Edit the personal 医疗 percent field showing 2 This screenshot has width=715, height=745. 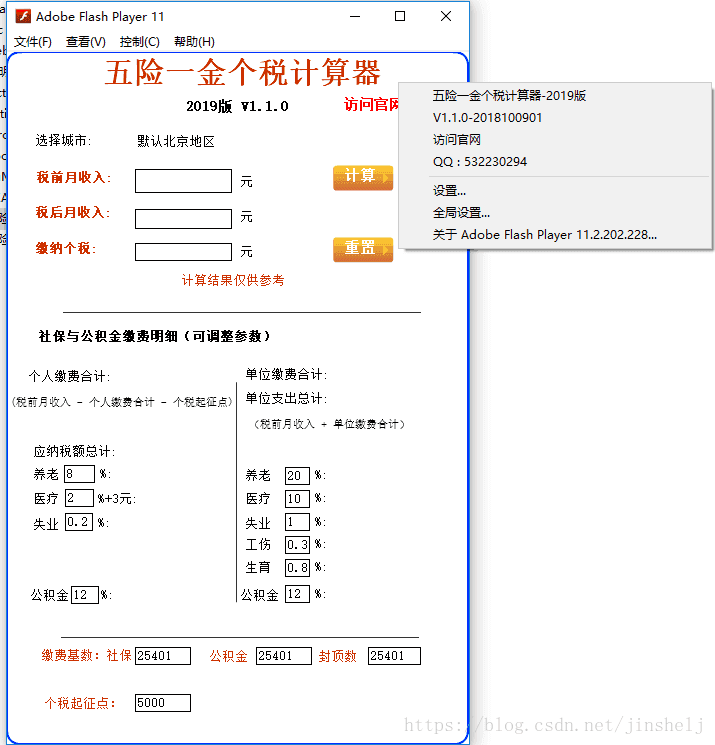tap(79, 498)
